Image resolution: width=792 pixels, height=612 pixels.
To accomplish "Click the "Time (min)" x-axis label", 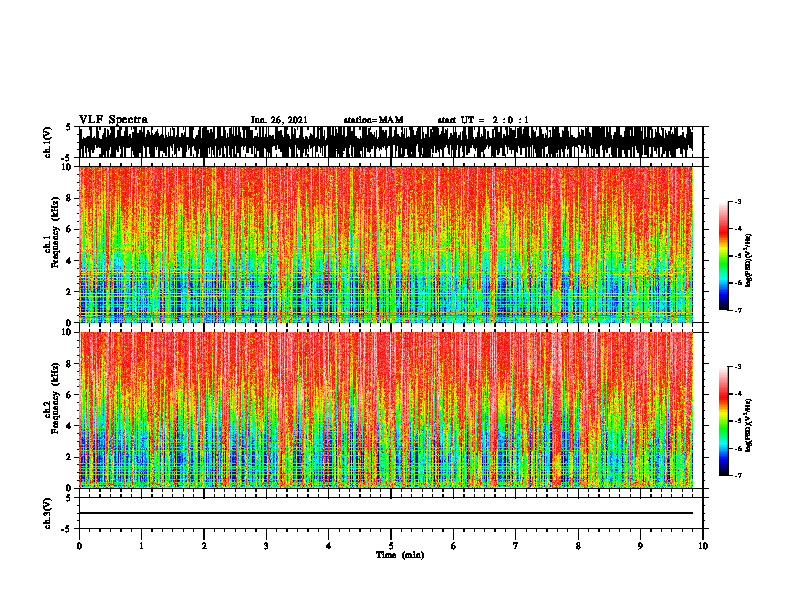I will 400,555.
